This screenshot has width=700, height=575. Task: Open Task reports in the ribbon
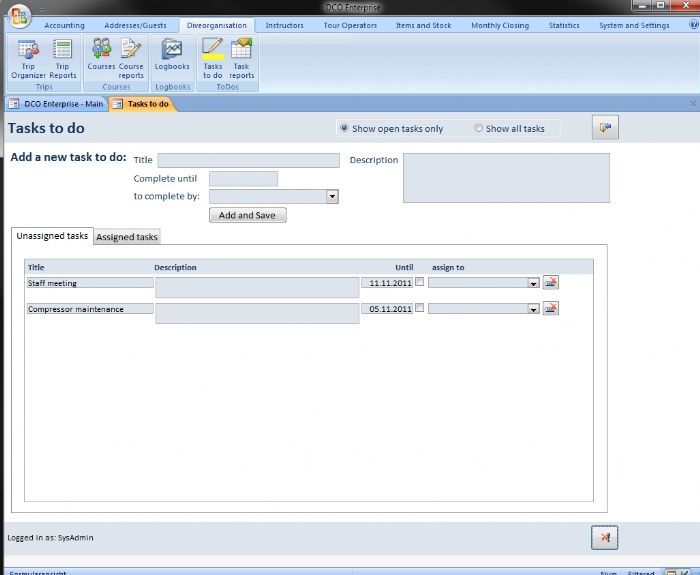pos(242,56)
